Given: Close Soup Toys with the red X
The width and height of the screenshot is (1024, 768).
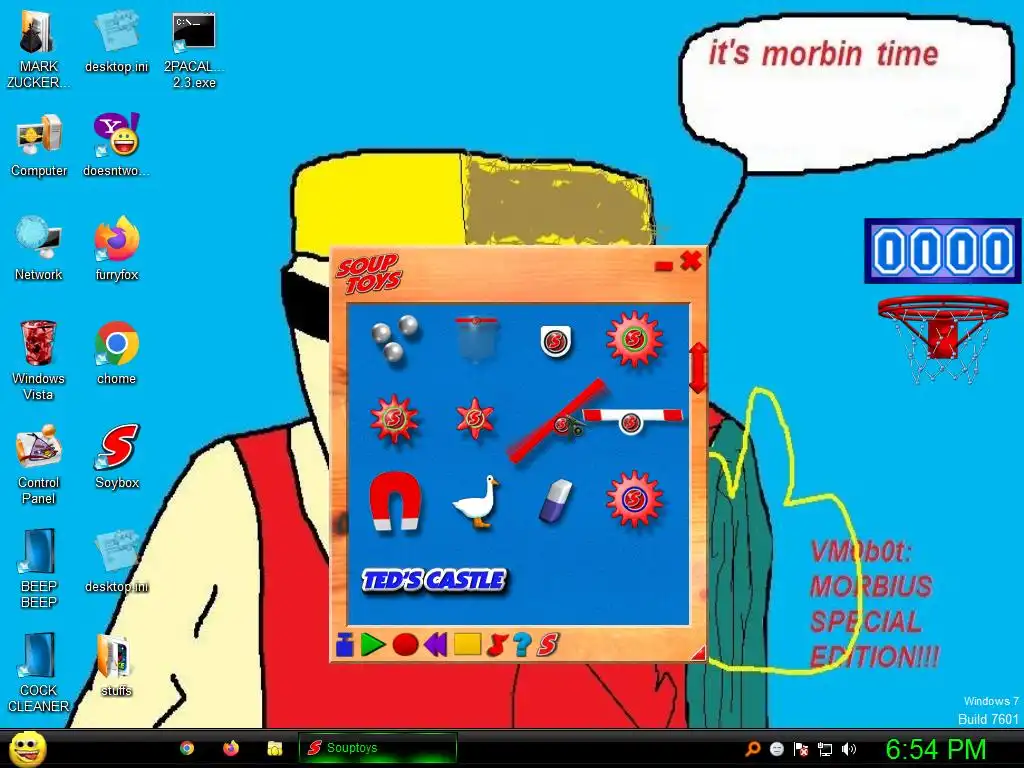Looking at the screenshot, I should point(690,261).
